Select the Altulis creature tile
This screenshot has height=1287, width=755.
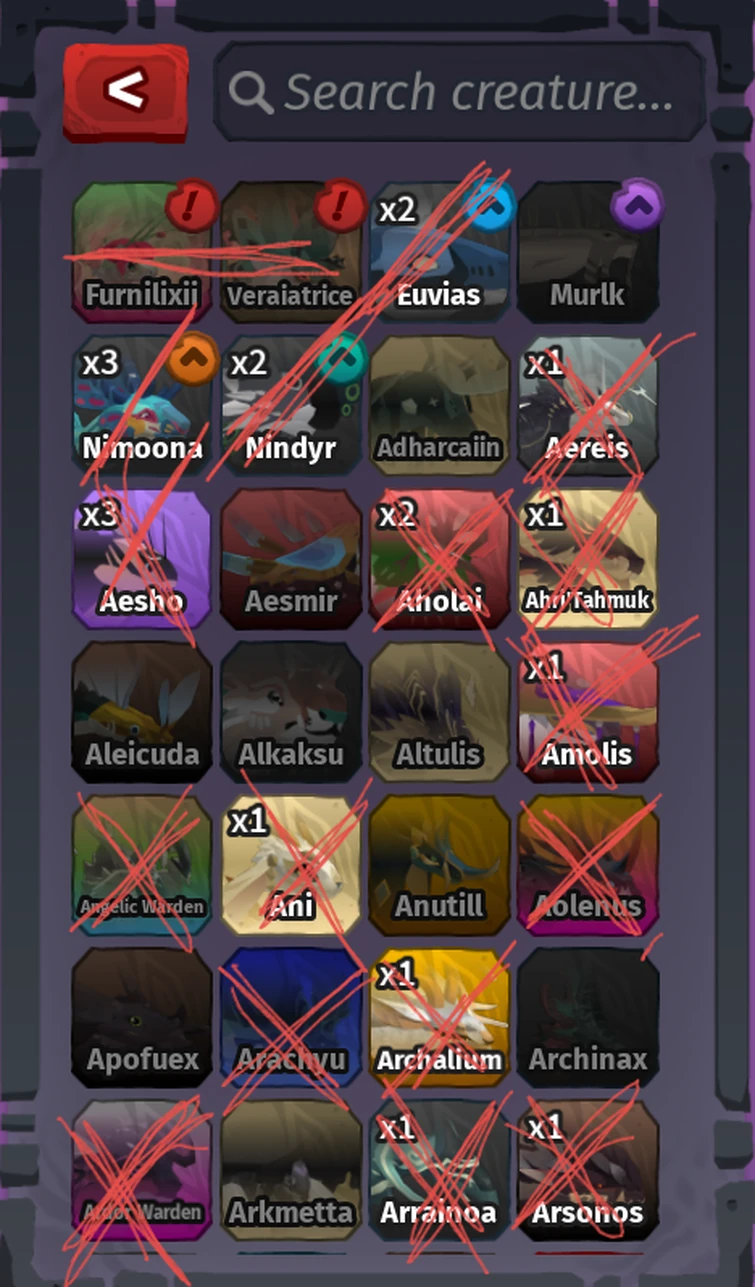(439, 711)
